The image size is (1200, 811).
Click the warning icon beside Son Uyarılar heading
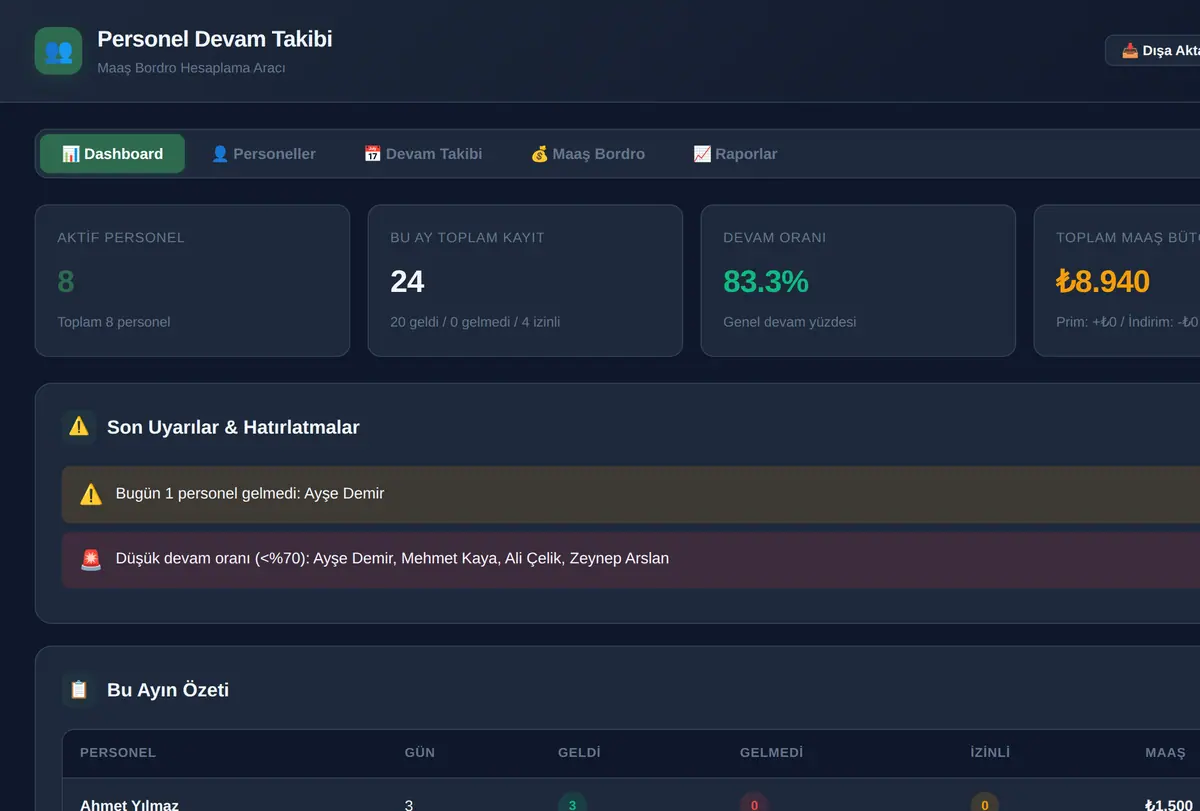[79, 427]
